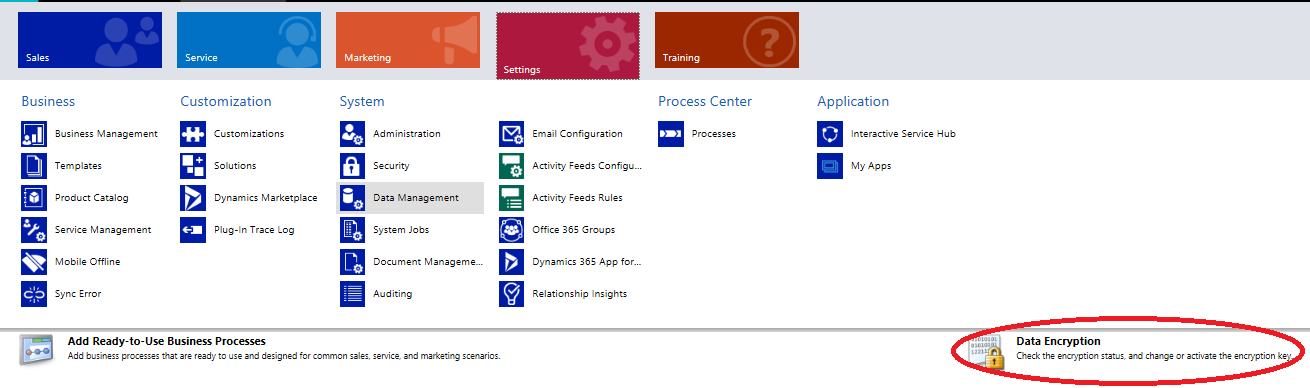1310x388 pixels.
Task: Open Data Encryption title
Action: tap(1058, 342)
